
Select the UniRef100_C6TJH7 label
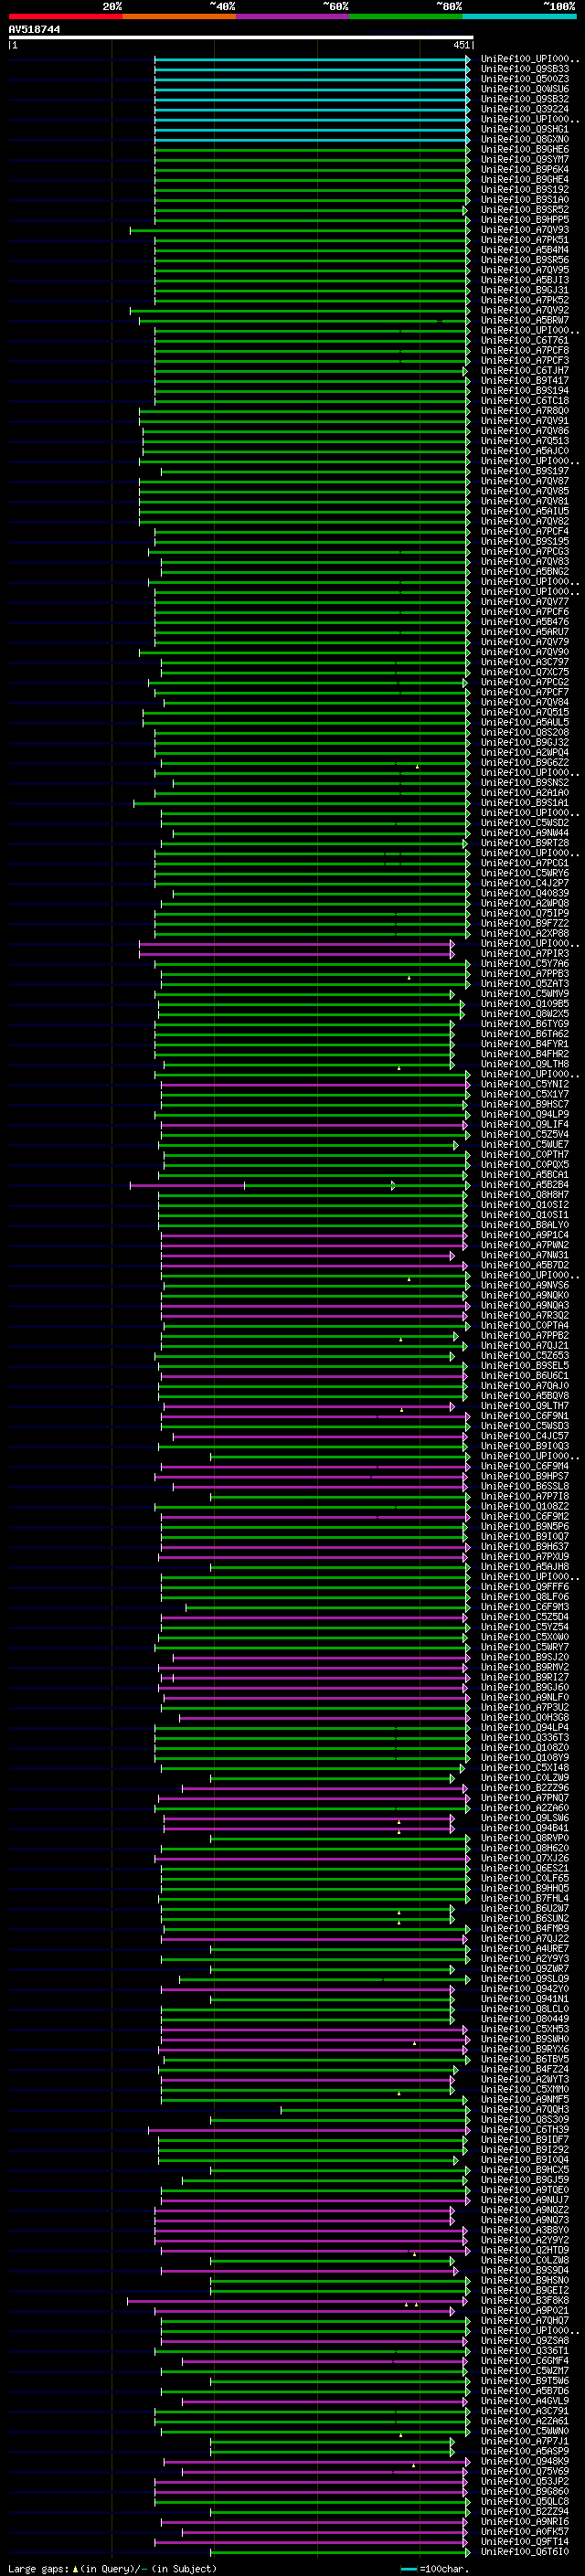[524, 370]
